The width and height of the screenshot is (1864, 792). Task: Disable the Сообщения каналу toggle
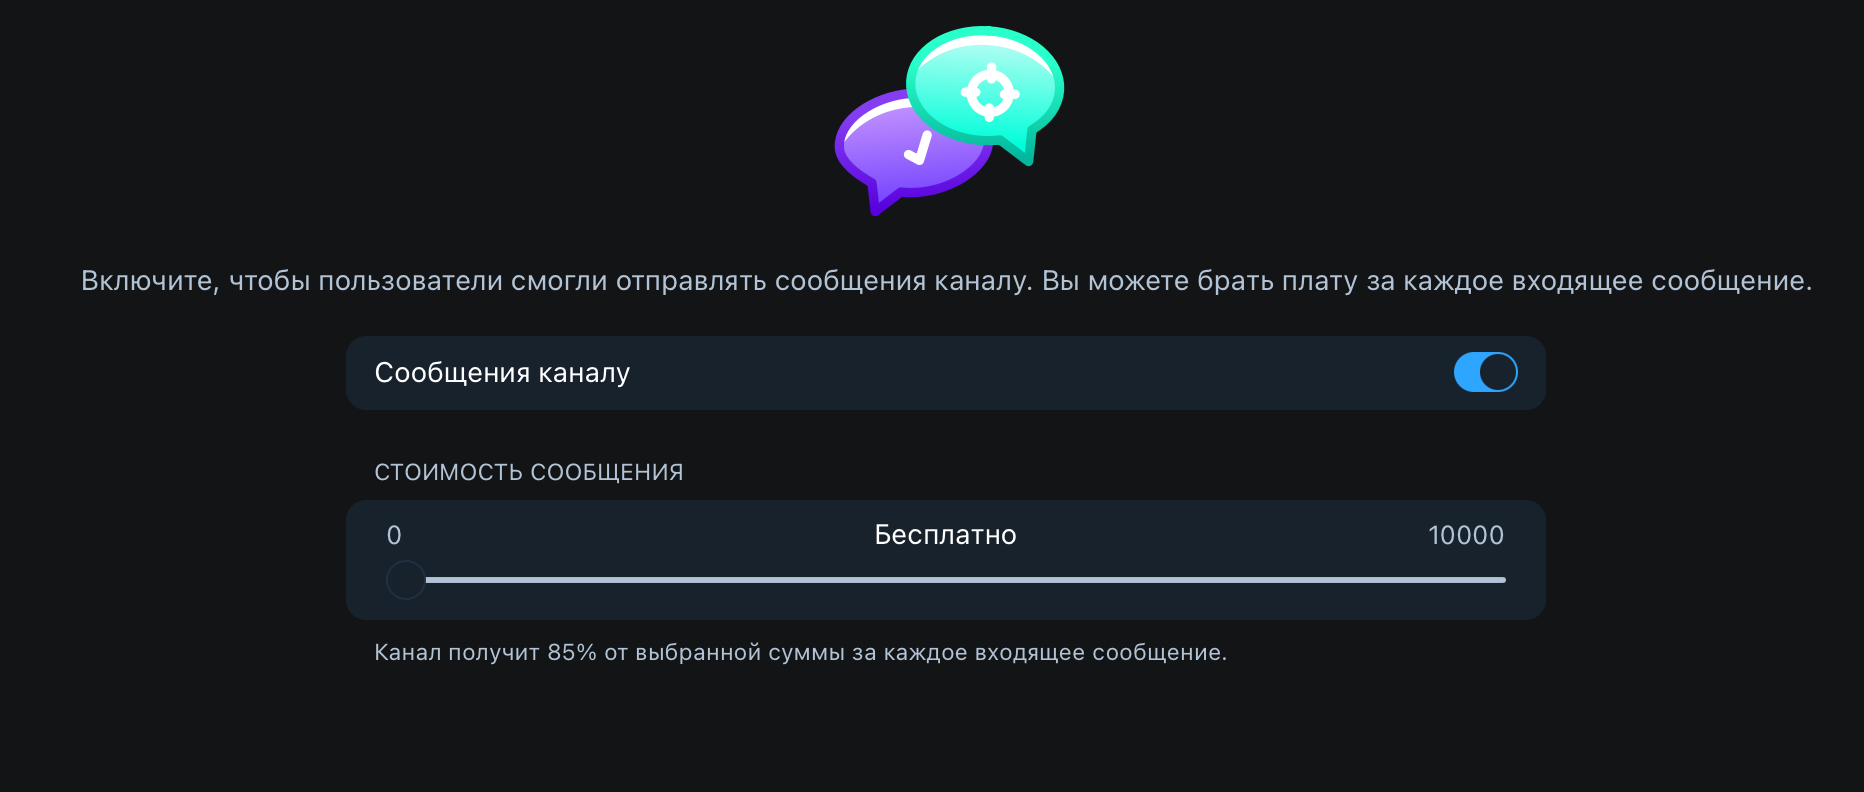(1485, 373)
